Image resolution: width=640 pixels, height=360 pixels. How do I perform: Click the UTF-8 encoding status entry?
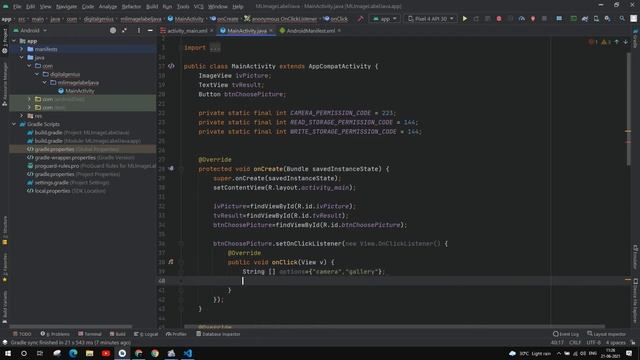(593, 343)
